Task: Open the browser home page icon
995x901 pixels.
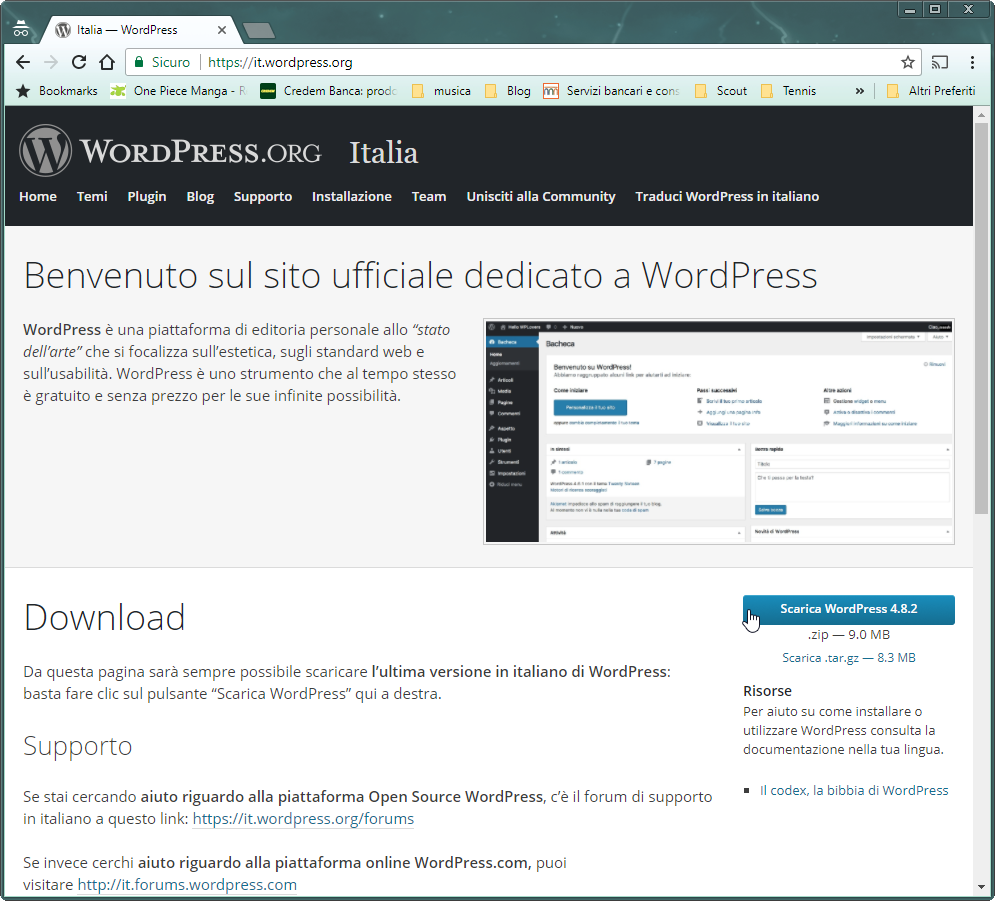Action: coord(107,62)
